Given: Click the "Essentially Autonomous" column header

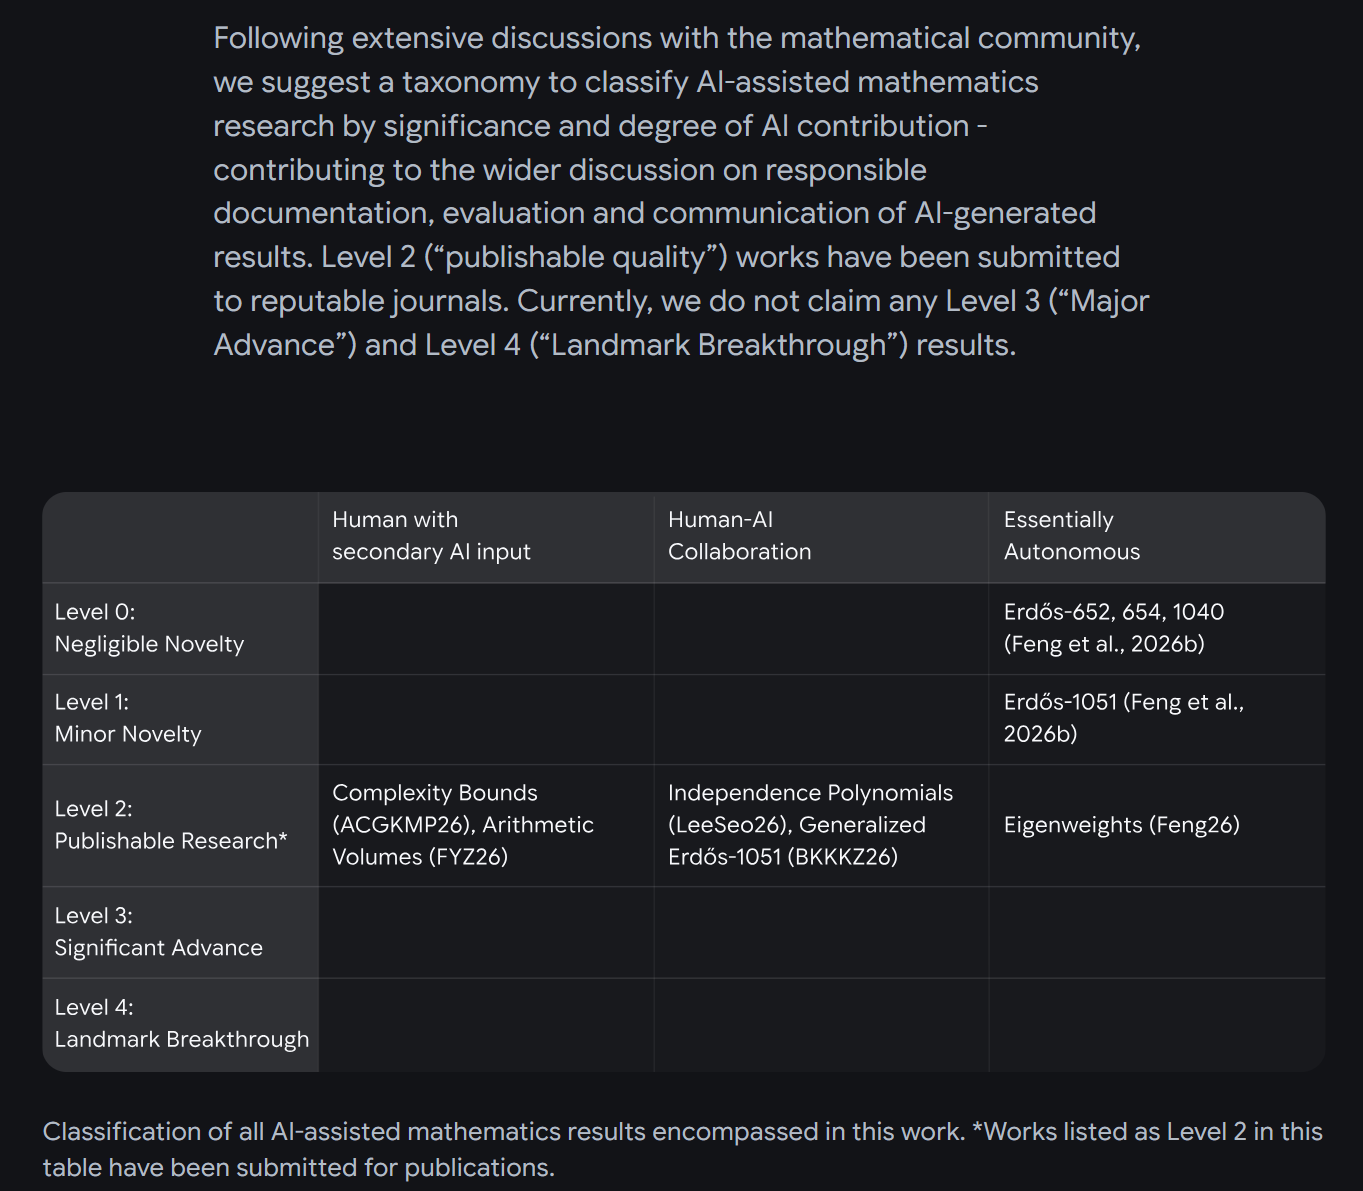Looking at the screenshot, I should click(x=1071, y=536).
